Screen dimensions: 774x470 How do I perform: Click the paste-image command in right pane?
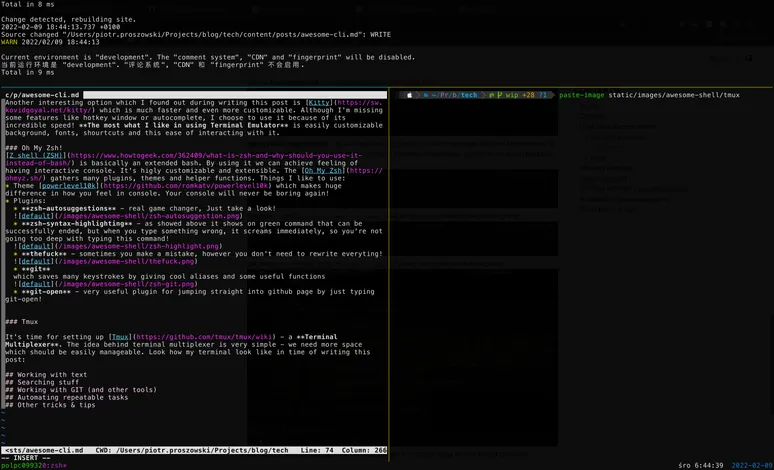tap(581, 95)
